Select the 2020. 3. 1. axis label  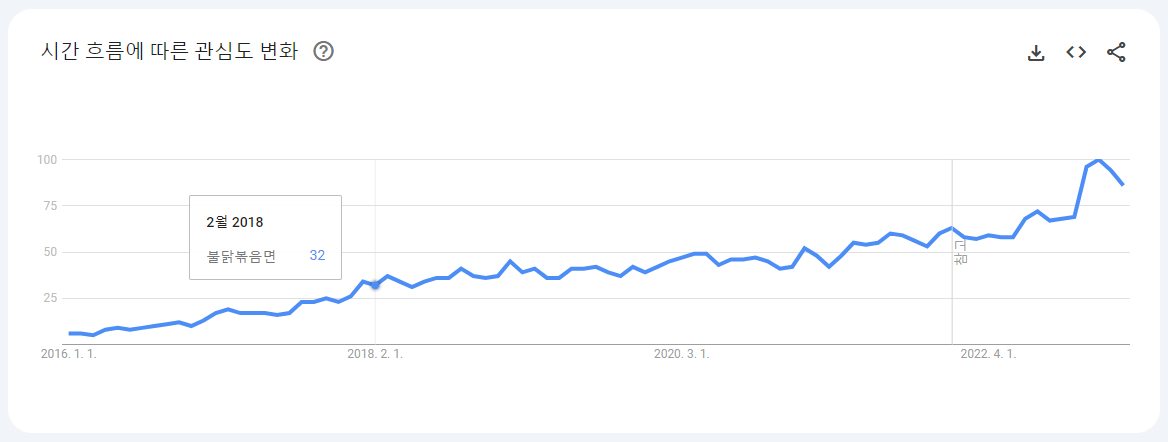click(682, 355)
